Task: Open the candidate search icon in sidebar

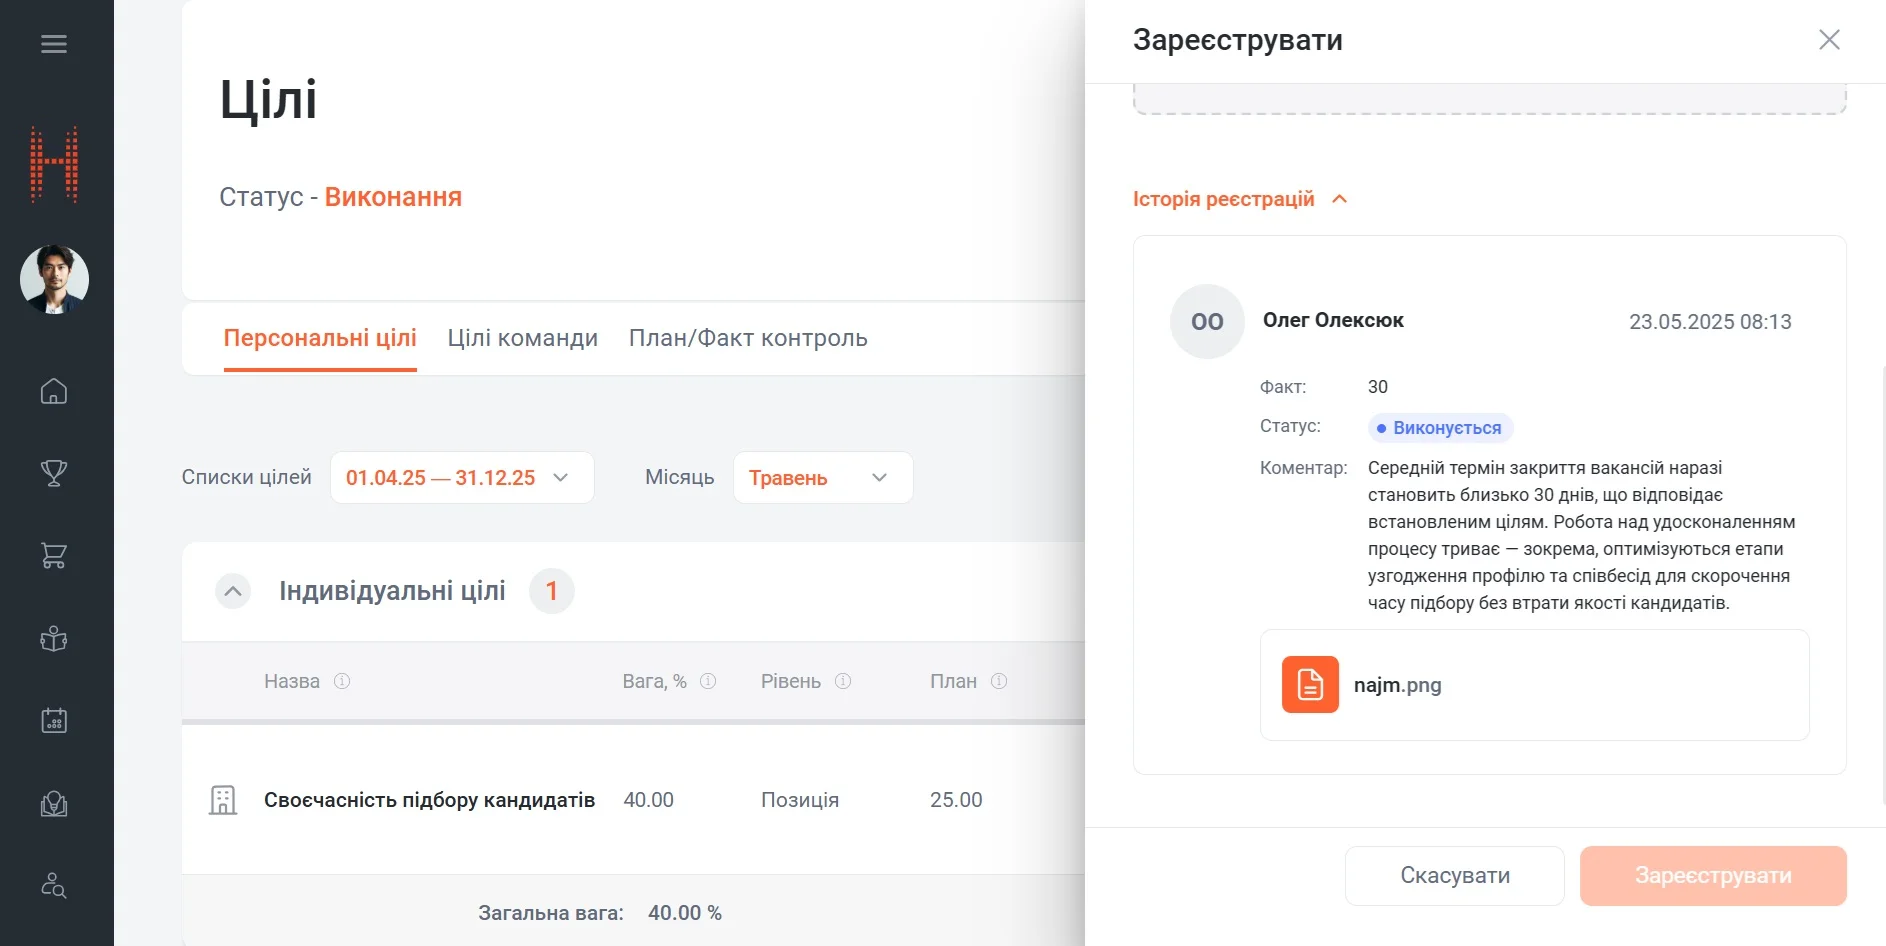Action: [54, 885]
